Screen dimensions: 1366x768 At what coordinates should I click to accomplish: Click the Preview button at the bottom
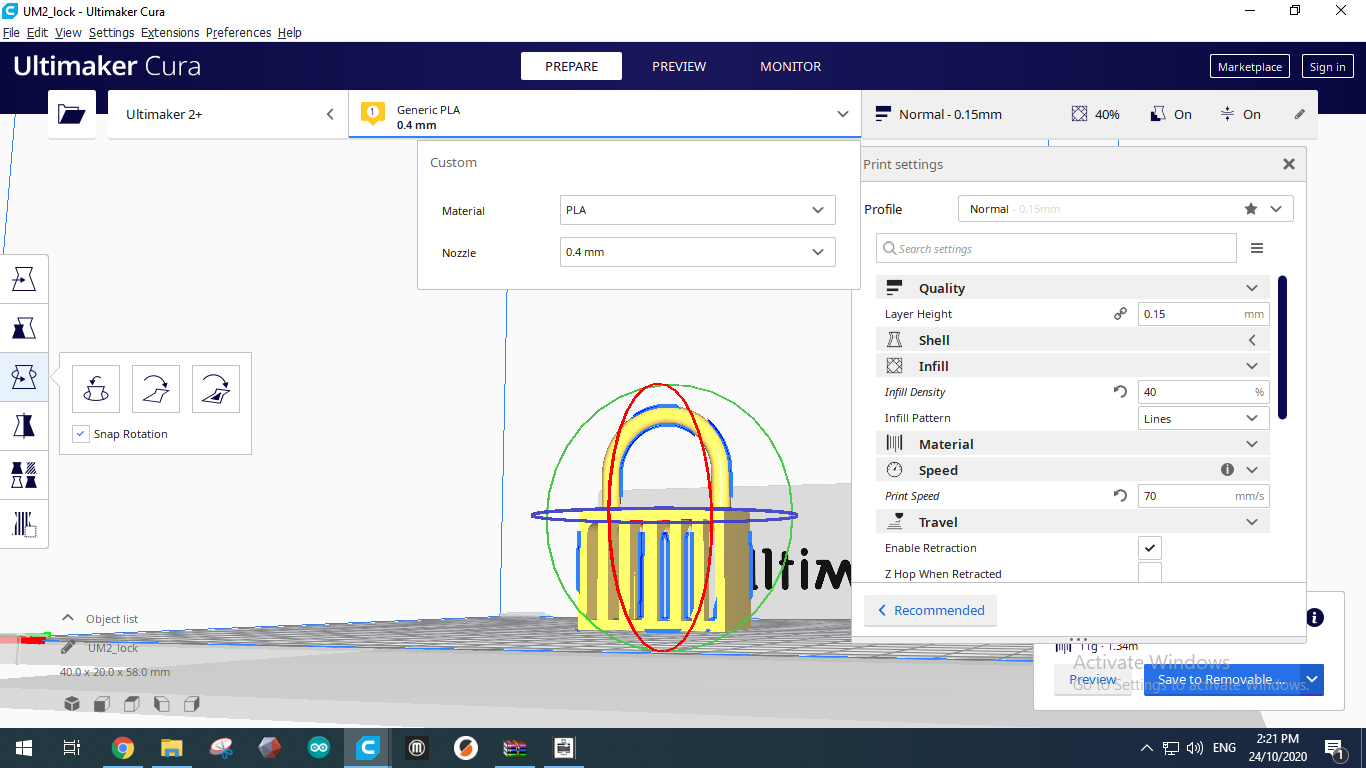tap(1093, 680)
